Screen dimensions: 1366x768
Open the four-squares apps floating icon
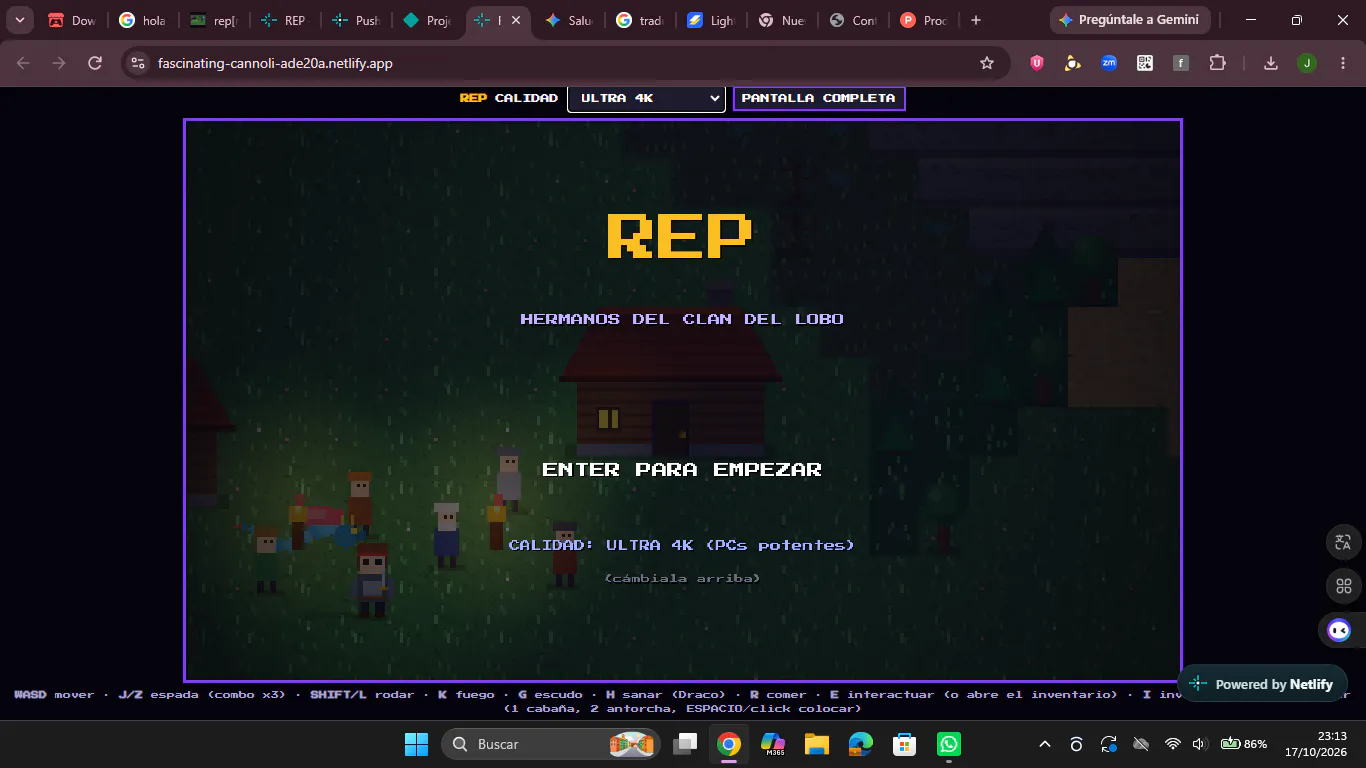1343,586
